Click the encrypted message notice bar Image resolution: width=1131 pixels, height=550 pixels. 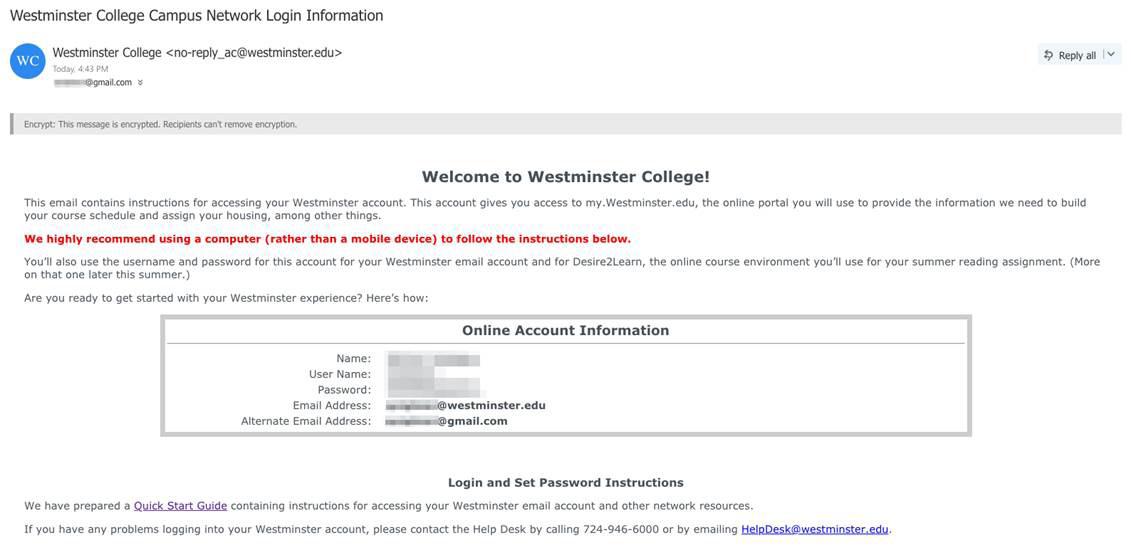(565, 124)
